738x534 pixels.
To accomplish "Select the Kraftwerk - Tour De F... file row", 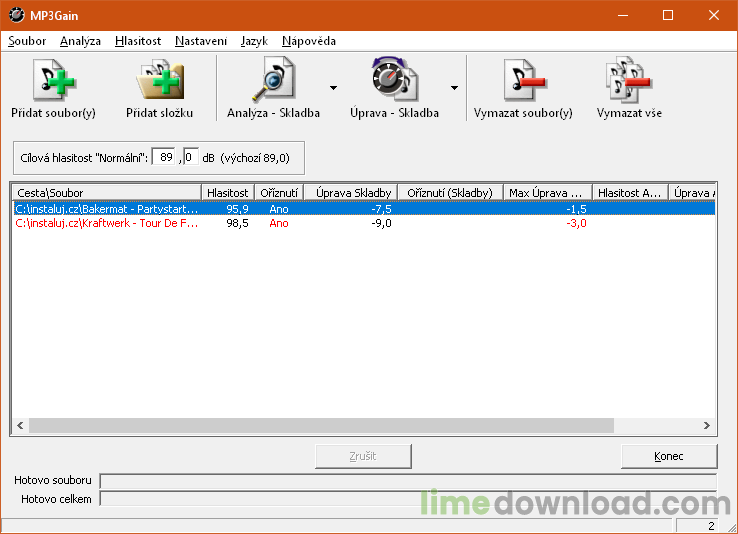I will click(107, 223).
